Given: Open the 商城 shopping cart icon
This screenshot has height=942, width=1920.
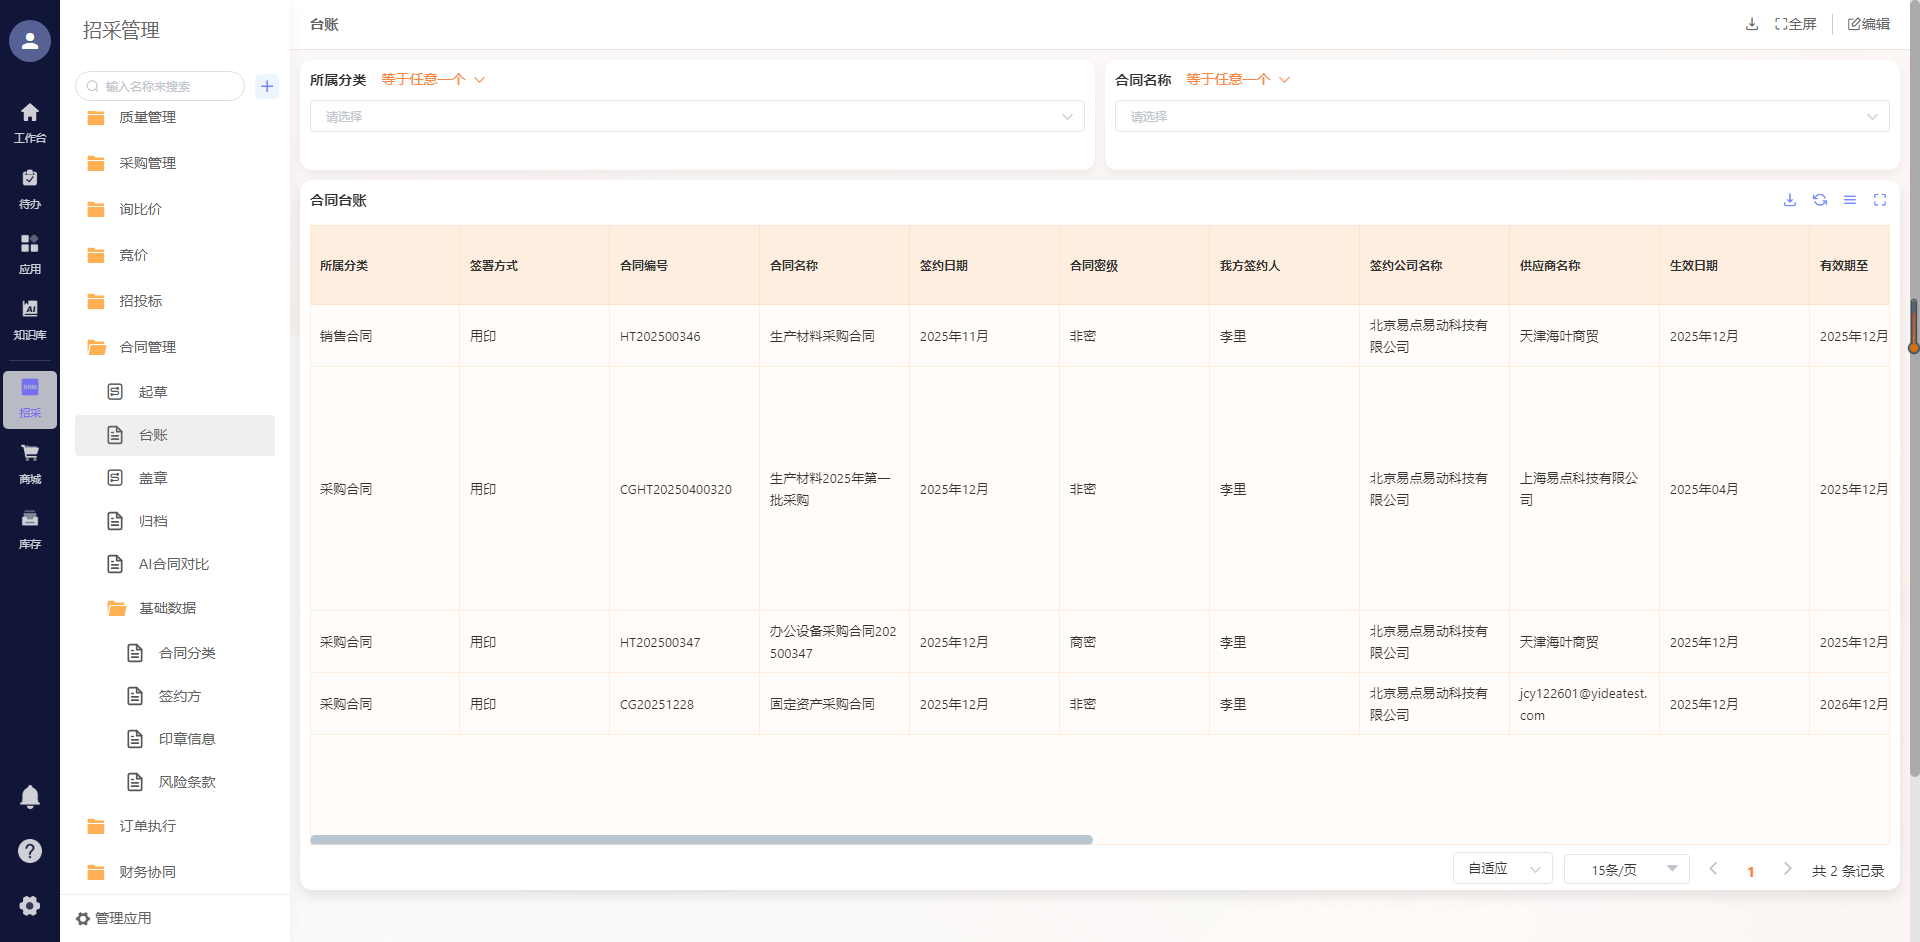Looking at the screenshot, I should pos(30,463).
